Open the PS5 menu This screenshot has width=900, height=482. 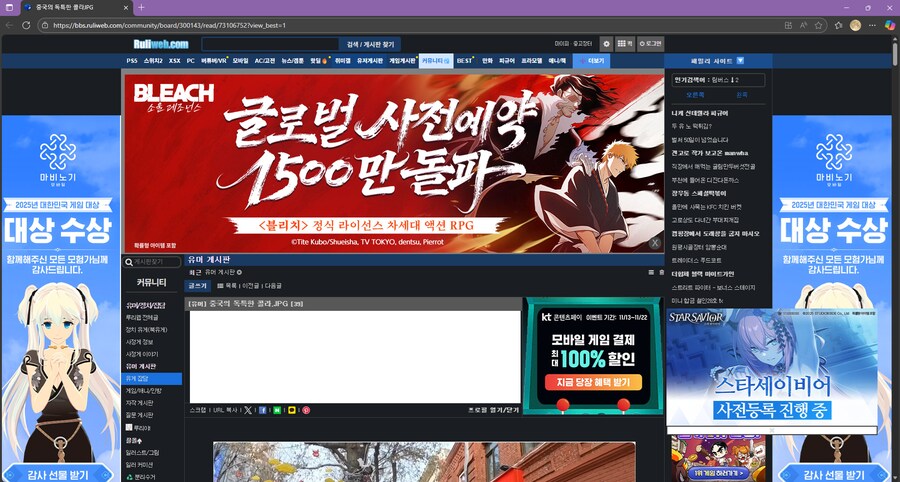pos(132,61)
